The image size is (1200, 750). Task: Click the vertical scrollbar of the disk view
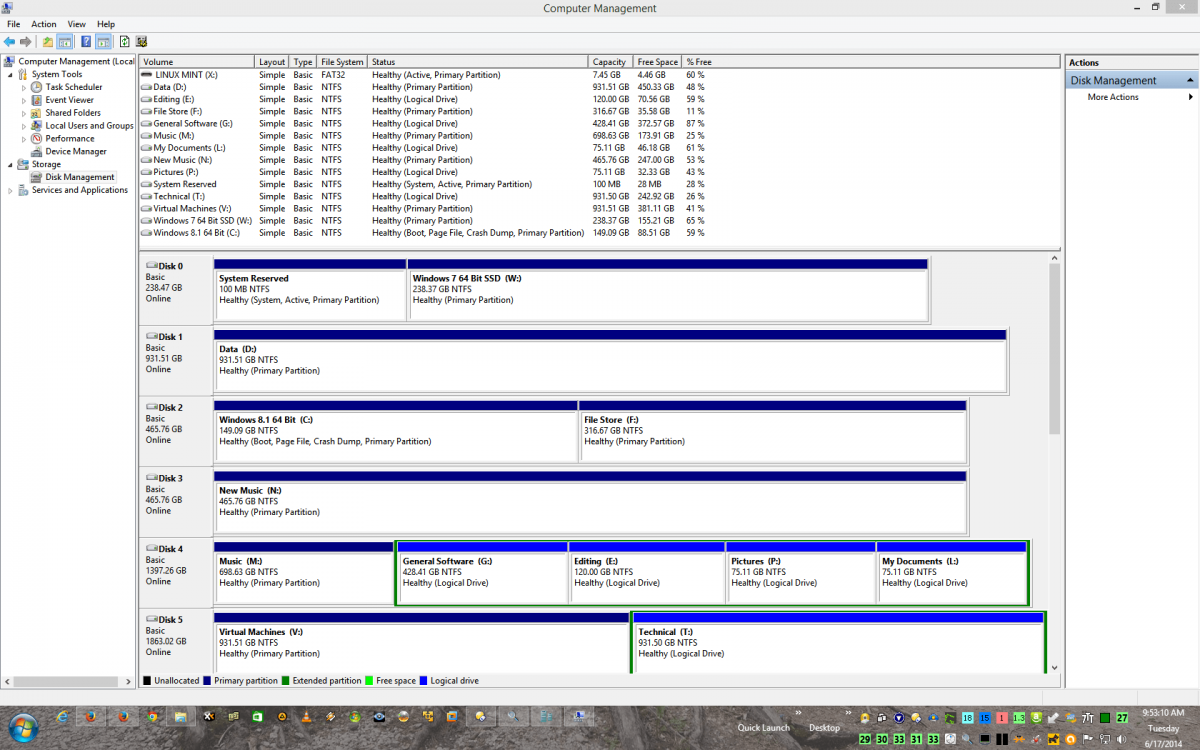[1054, 350]
